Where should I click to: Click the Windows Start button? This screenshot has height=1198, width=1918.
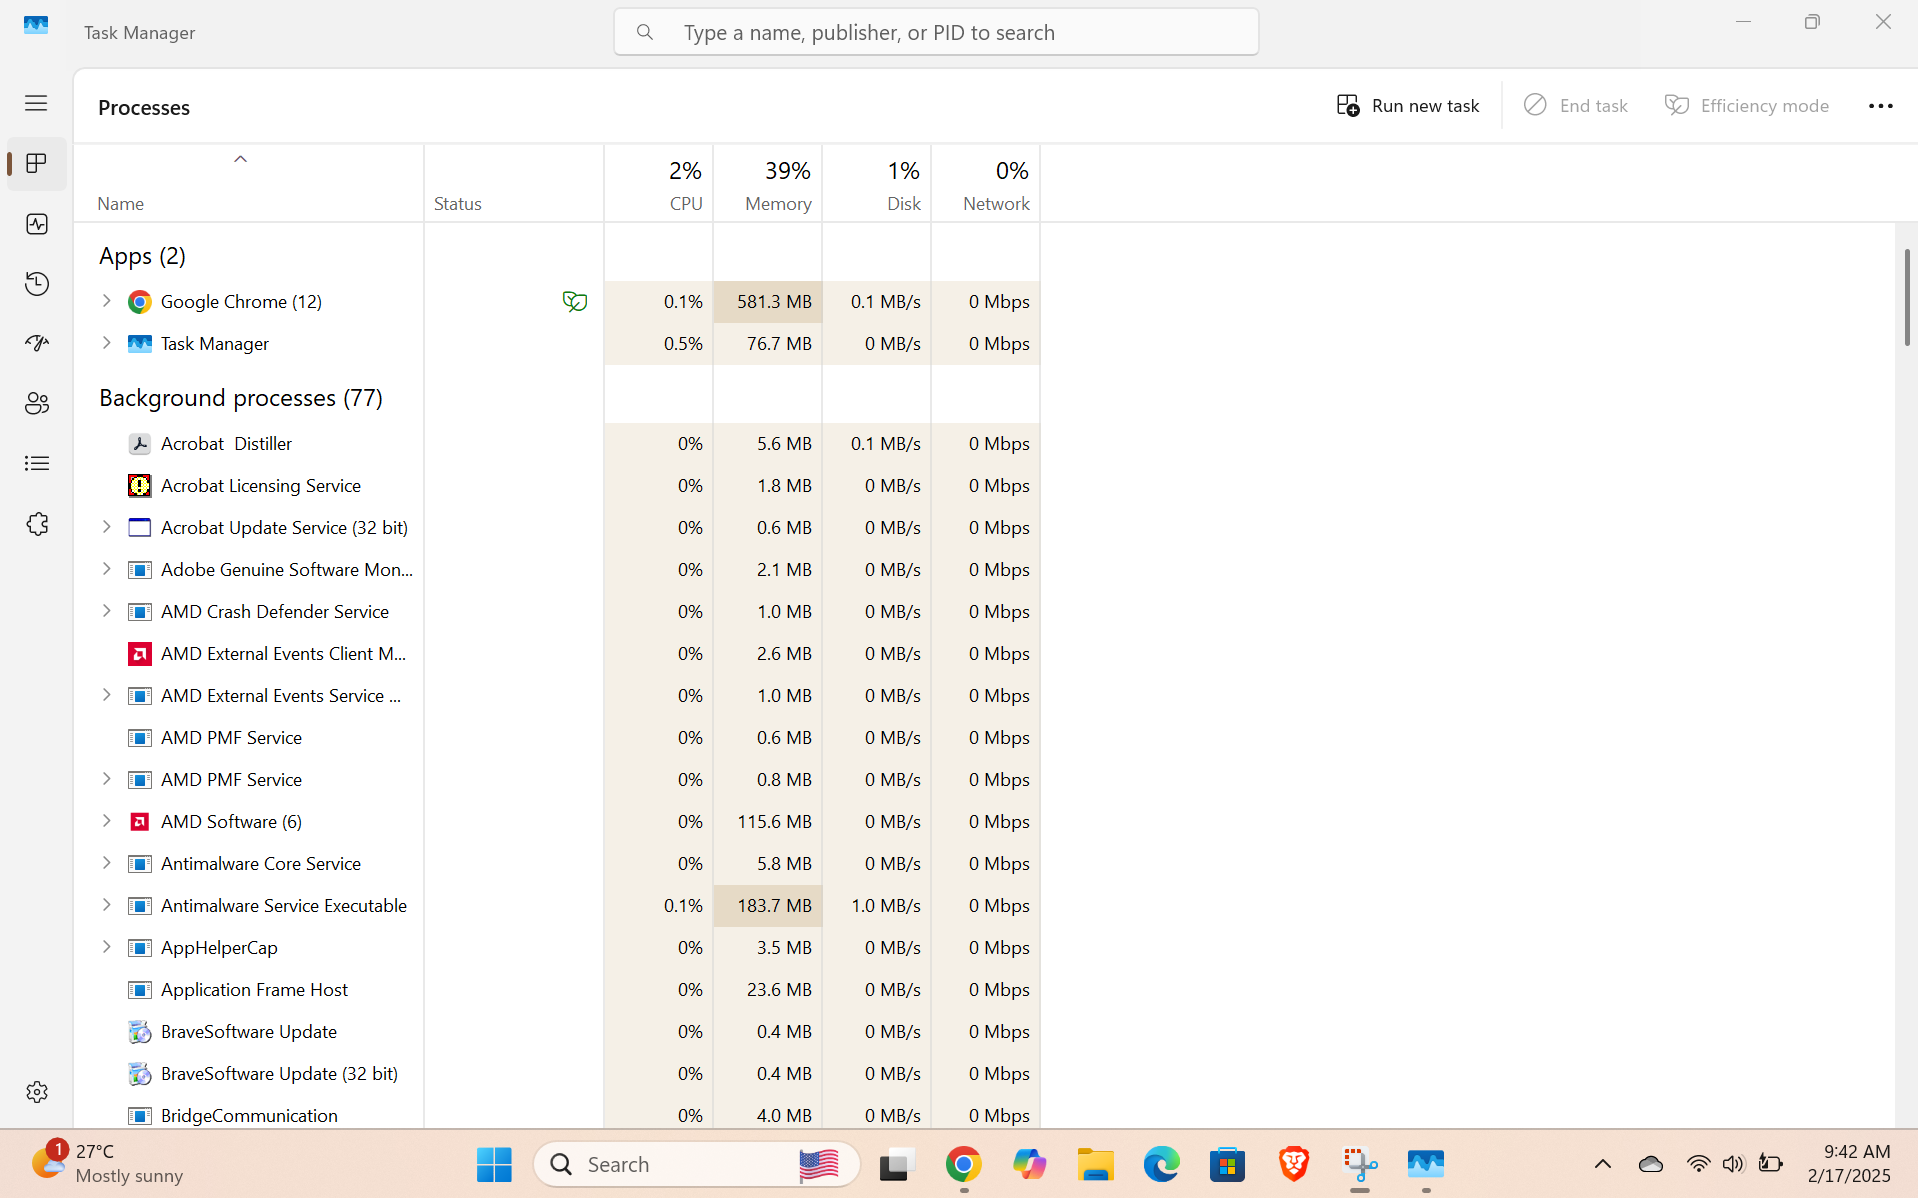(x=494, y=1164)
